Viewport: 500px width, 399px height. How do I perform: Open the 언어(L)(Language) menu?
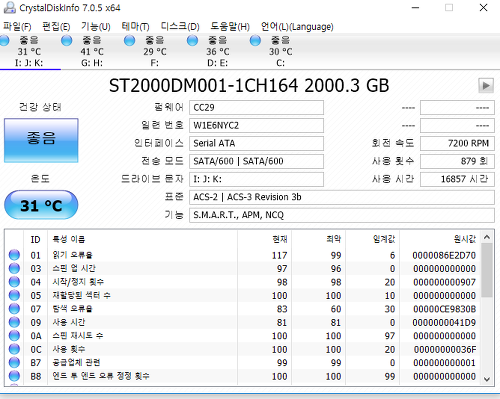point(297,26)
